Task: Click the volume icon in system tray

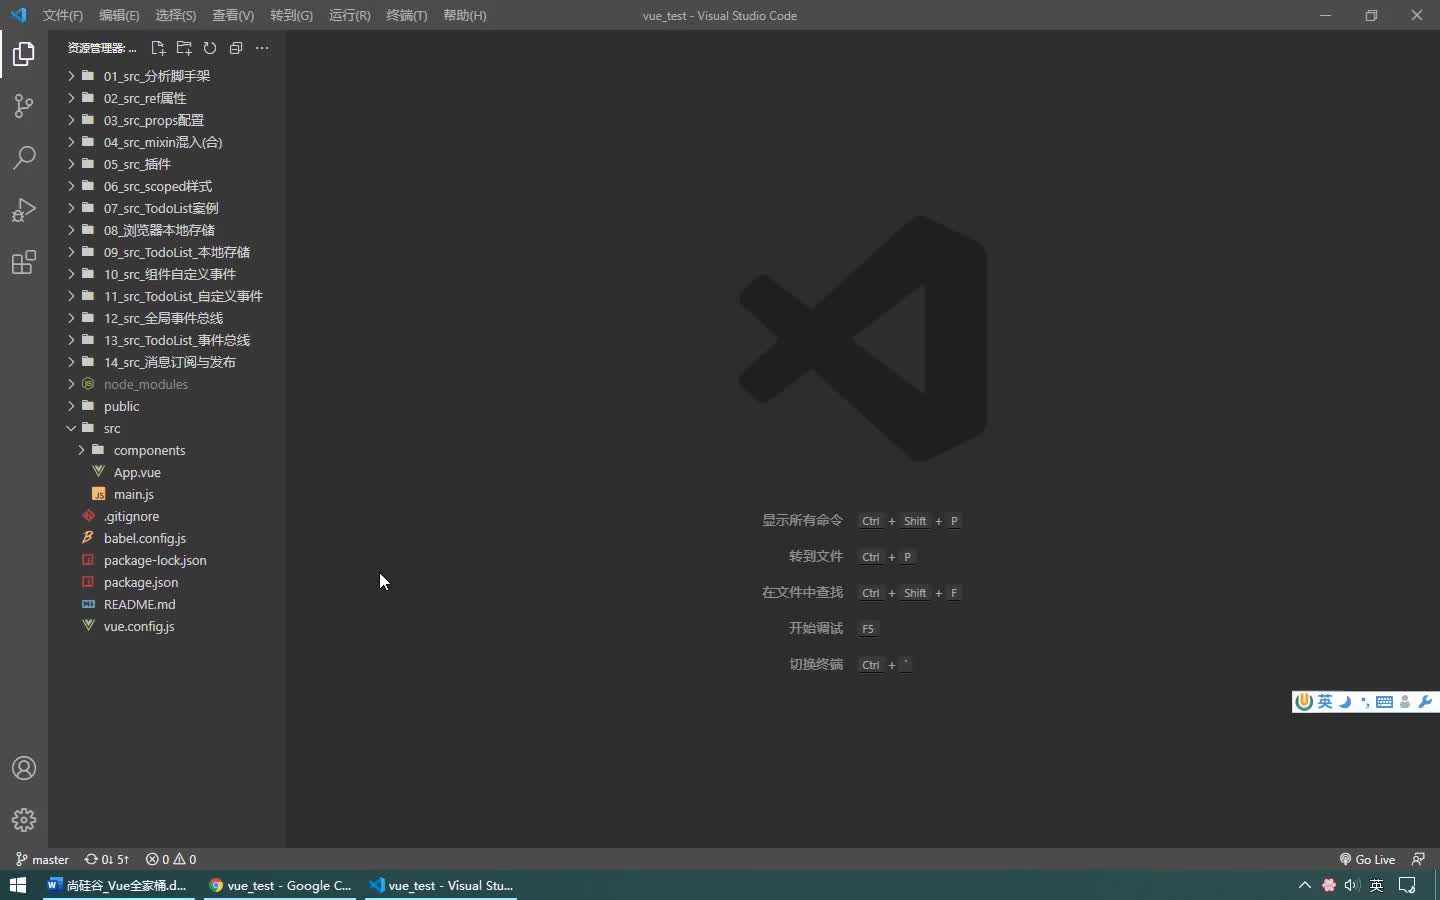Action: click(x=1352, y=885)
